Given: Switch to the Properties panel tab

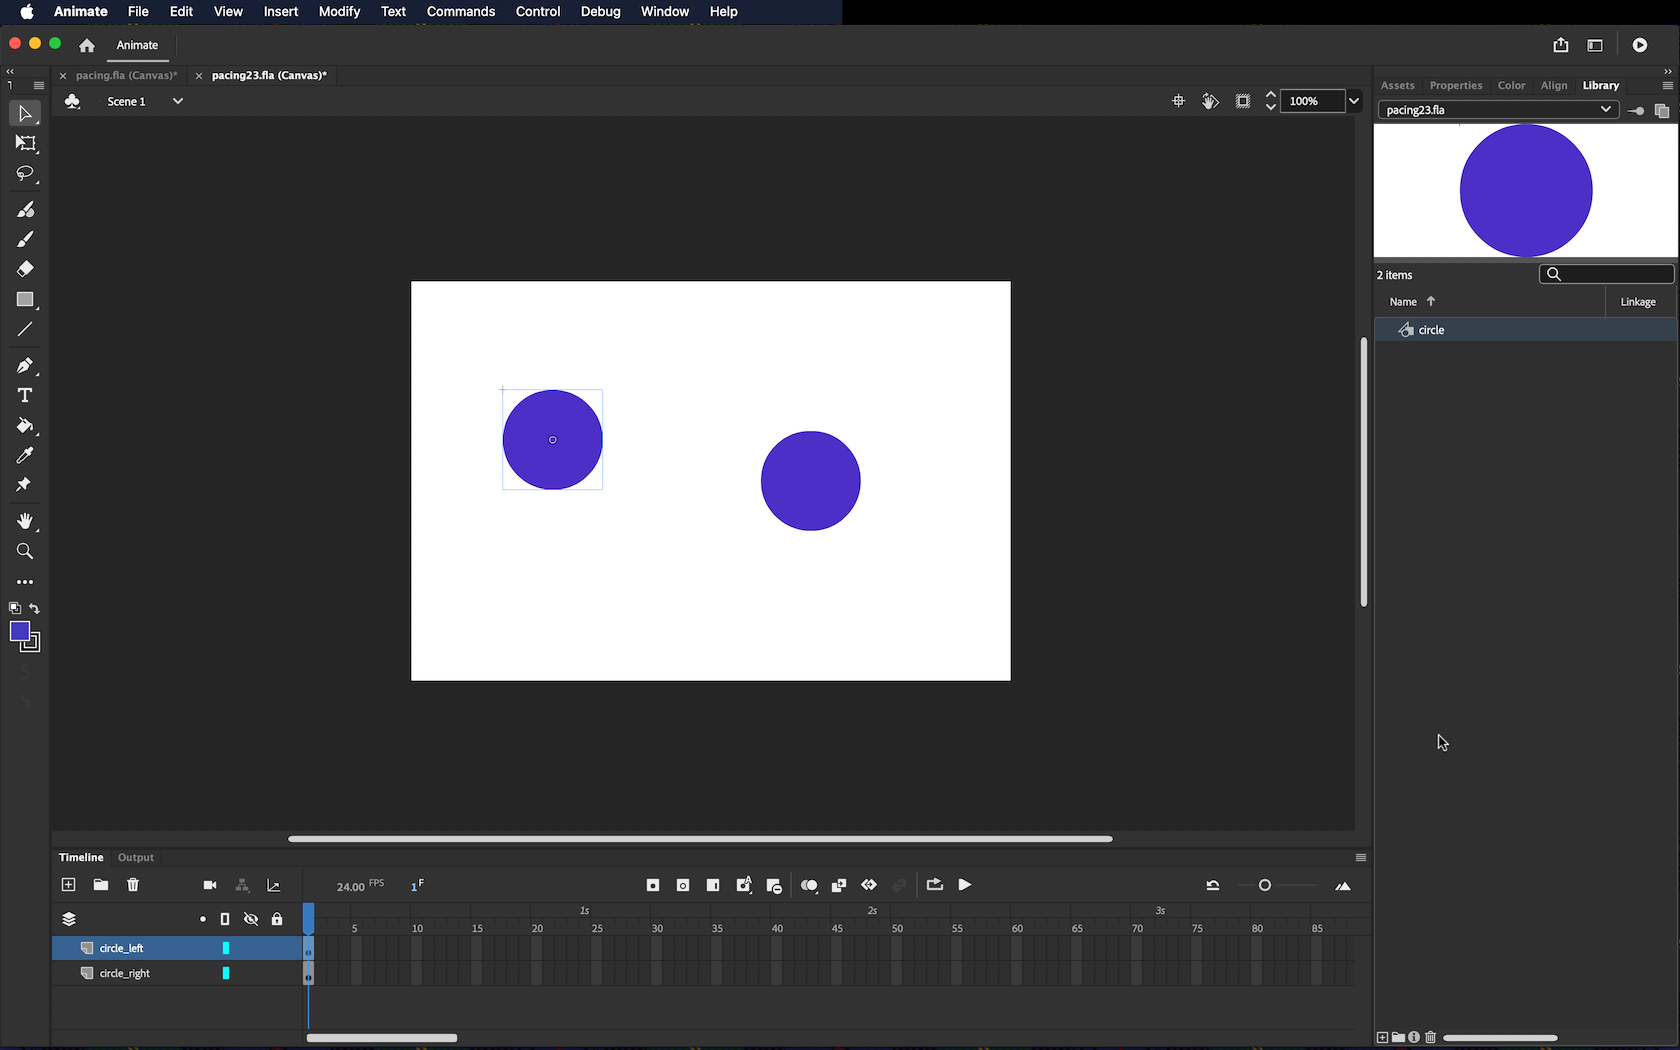Looking at the screenshot, I should 1455,86.
